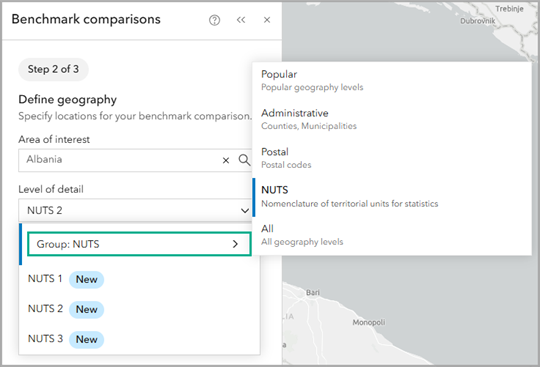Collapse the panel with the double chevron icon

(241, 20)
